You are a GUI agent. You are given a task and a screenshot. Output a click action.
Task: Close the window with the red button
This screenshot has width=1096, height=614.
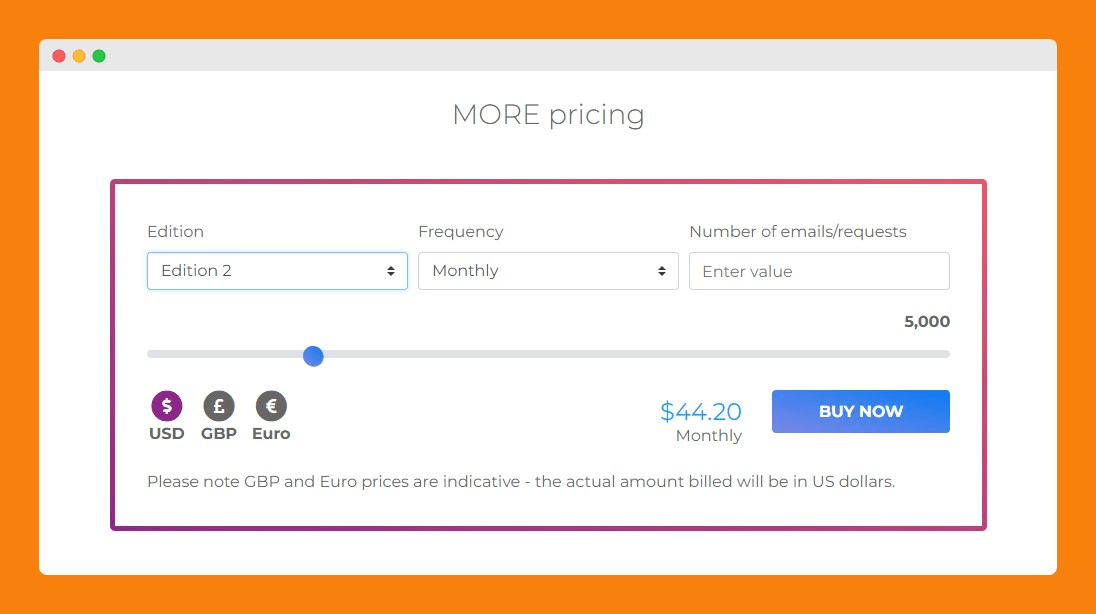(x=59, y=56)
